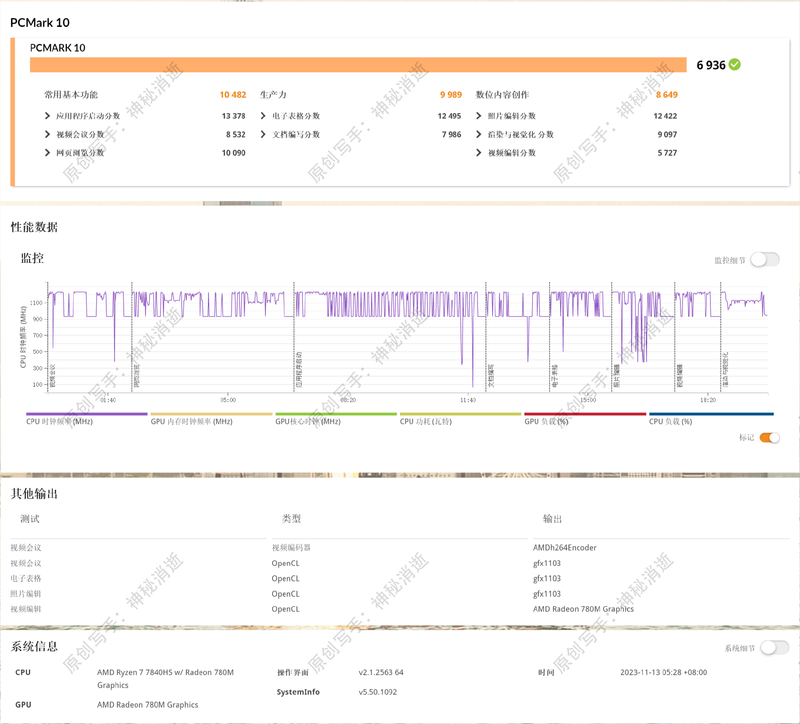Click the 系统信息 section heading
Viewport: 800px width, 724px height.
(34, 646)
